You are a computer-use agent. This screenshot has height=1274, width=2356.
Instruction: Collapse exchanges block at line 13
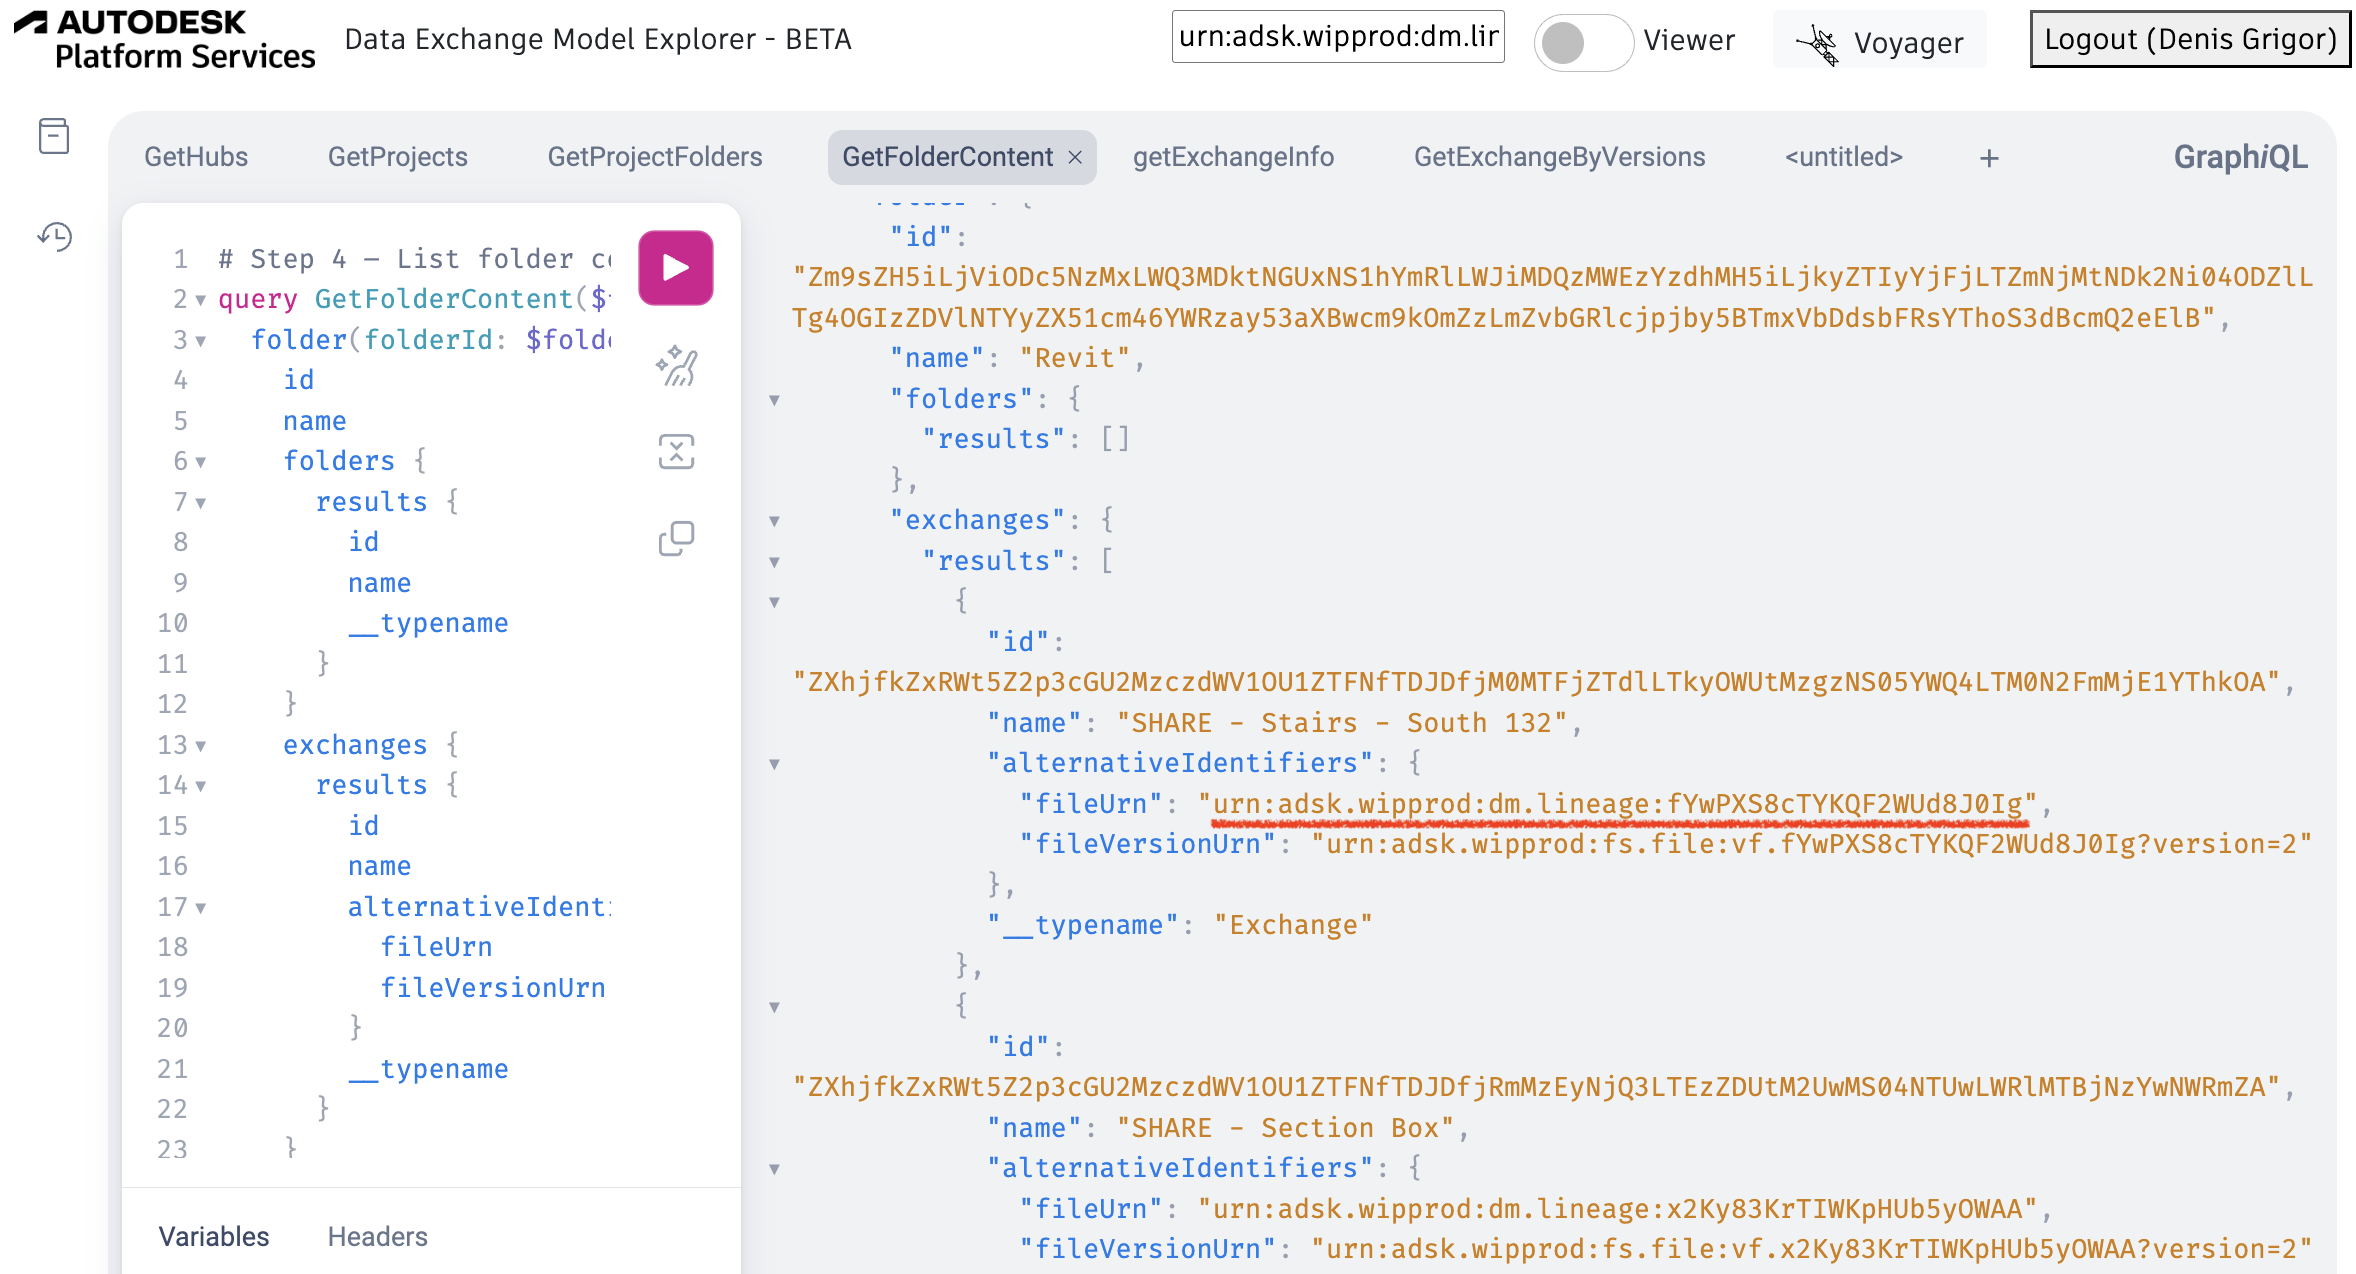(x=201, y=746)
